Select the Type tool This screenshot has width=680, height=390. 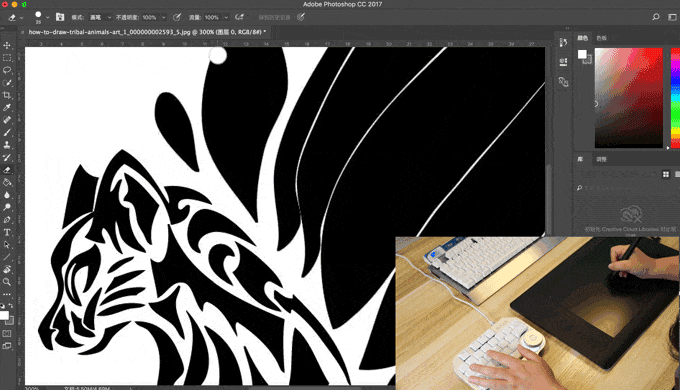(7, 233)
